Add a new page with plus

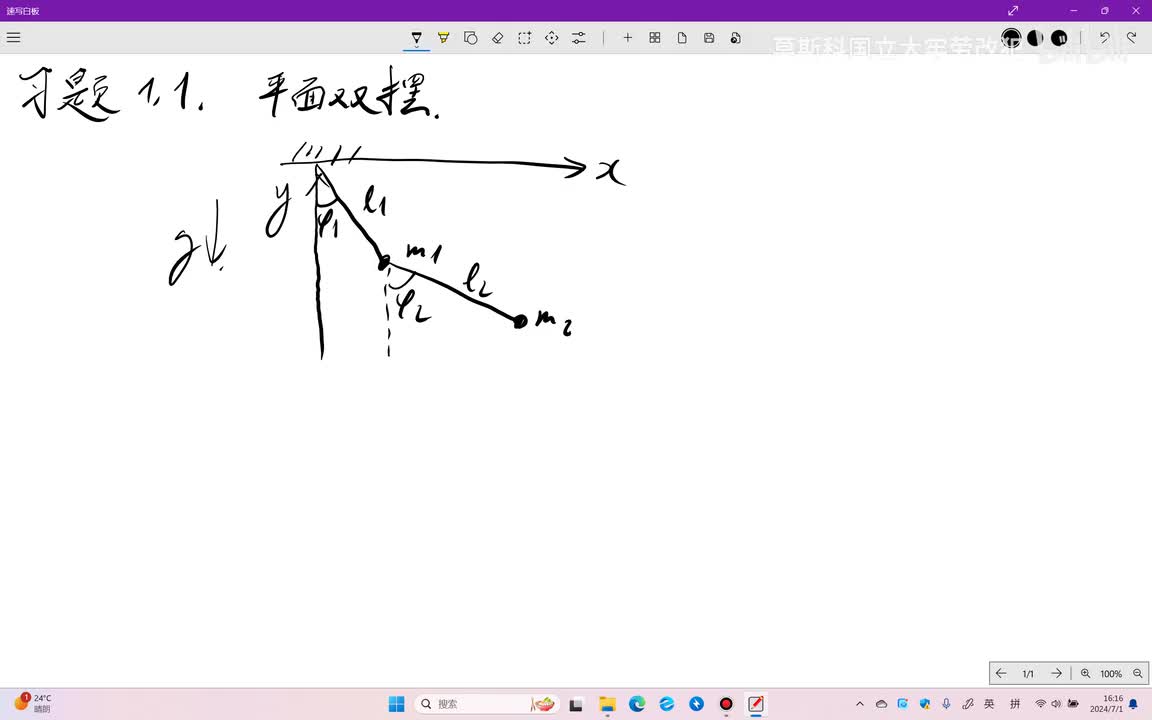(x=627, y=37)
